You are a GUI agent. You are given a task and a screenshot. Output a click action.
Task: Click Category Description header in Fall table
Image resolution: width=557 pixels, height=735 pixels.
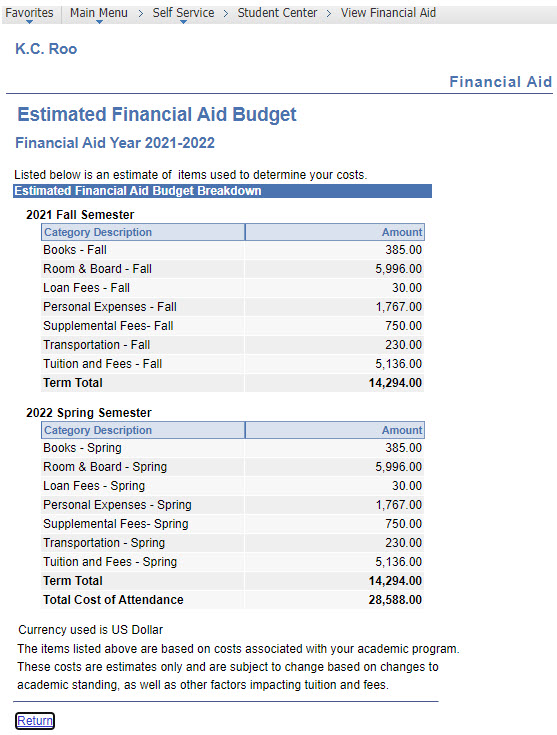(143, 232)
